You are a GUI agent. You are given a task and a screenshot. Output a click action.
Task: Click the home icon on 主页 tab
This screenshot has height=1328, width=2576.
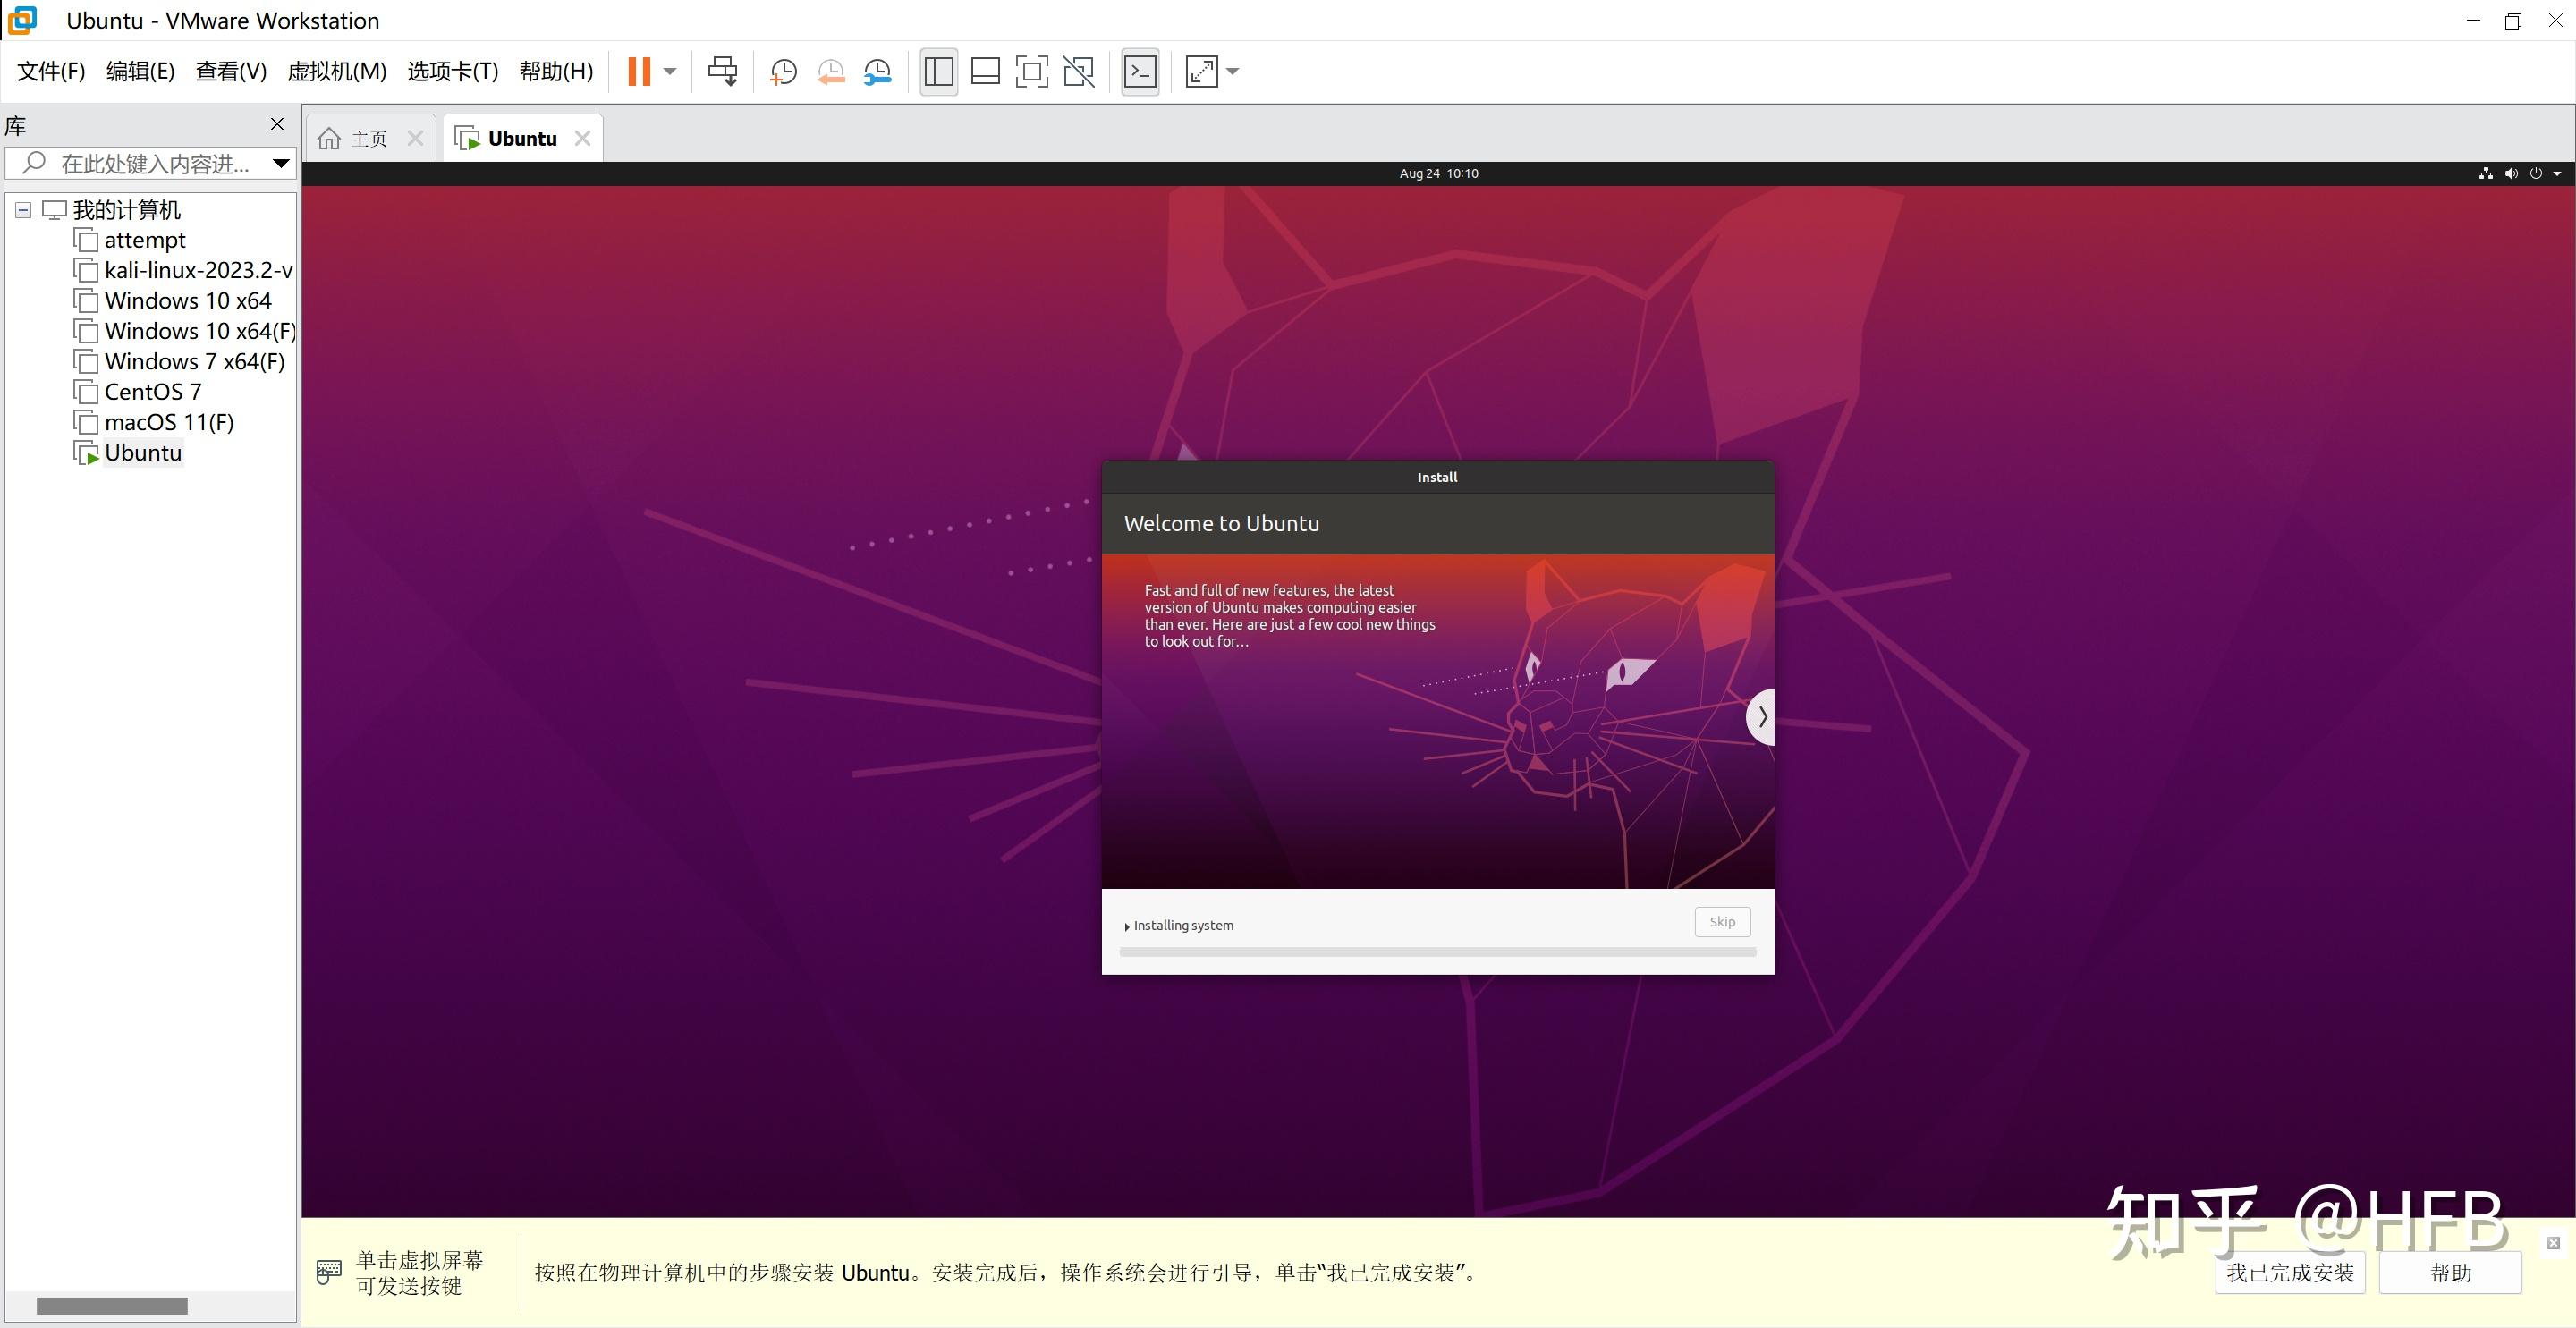[329, 139]
